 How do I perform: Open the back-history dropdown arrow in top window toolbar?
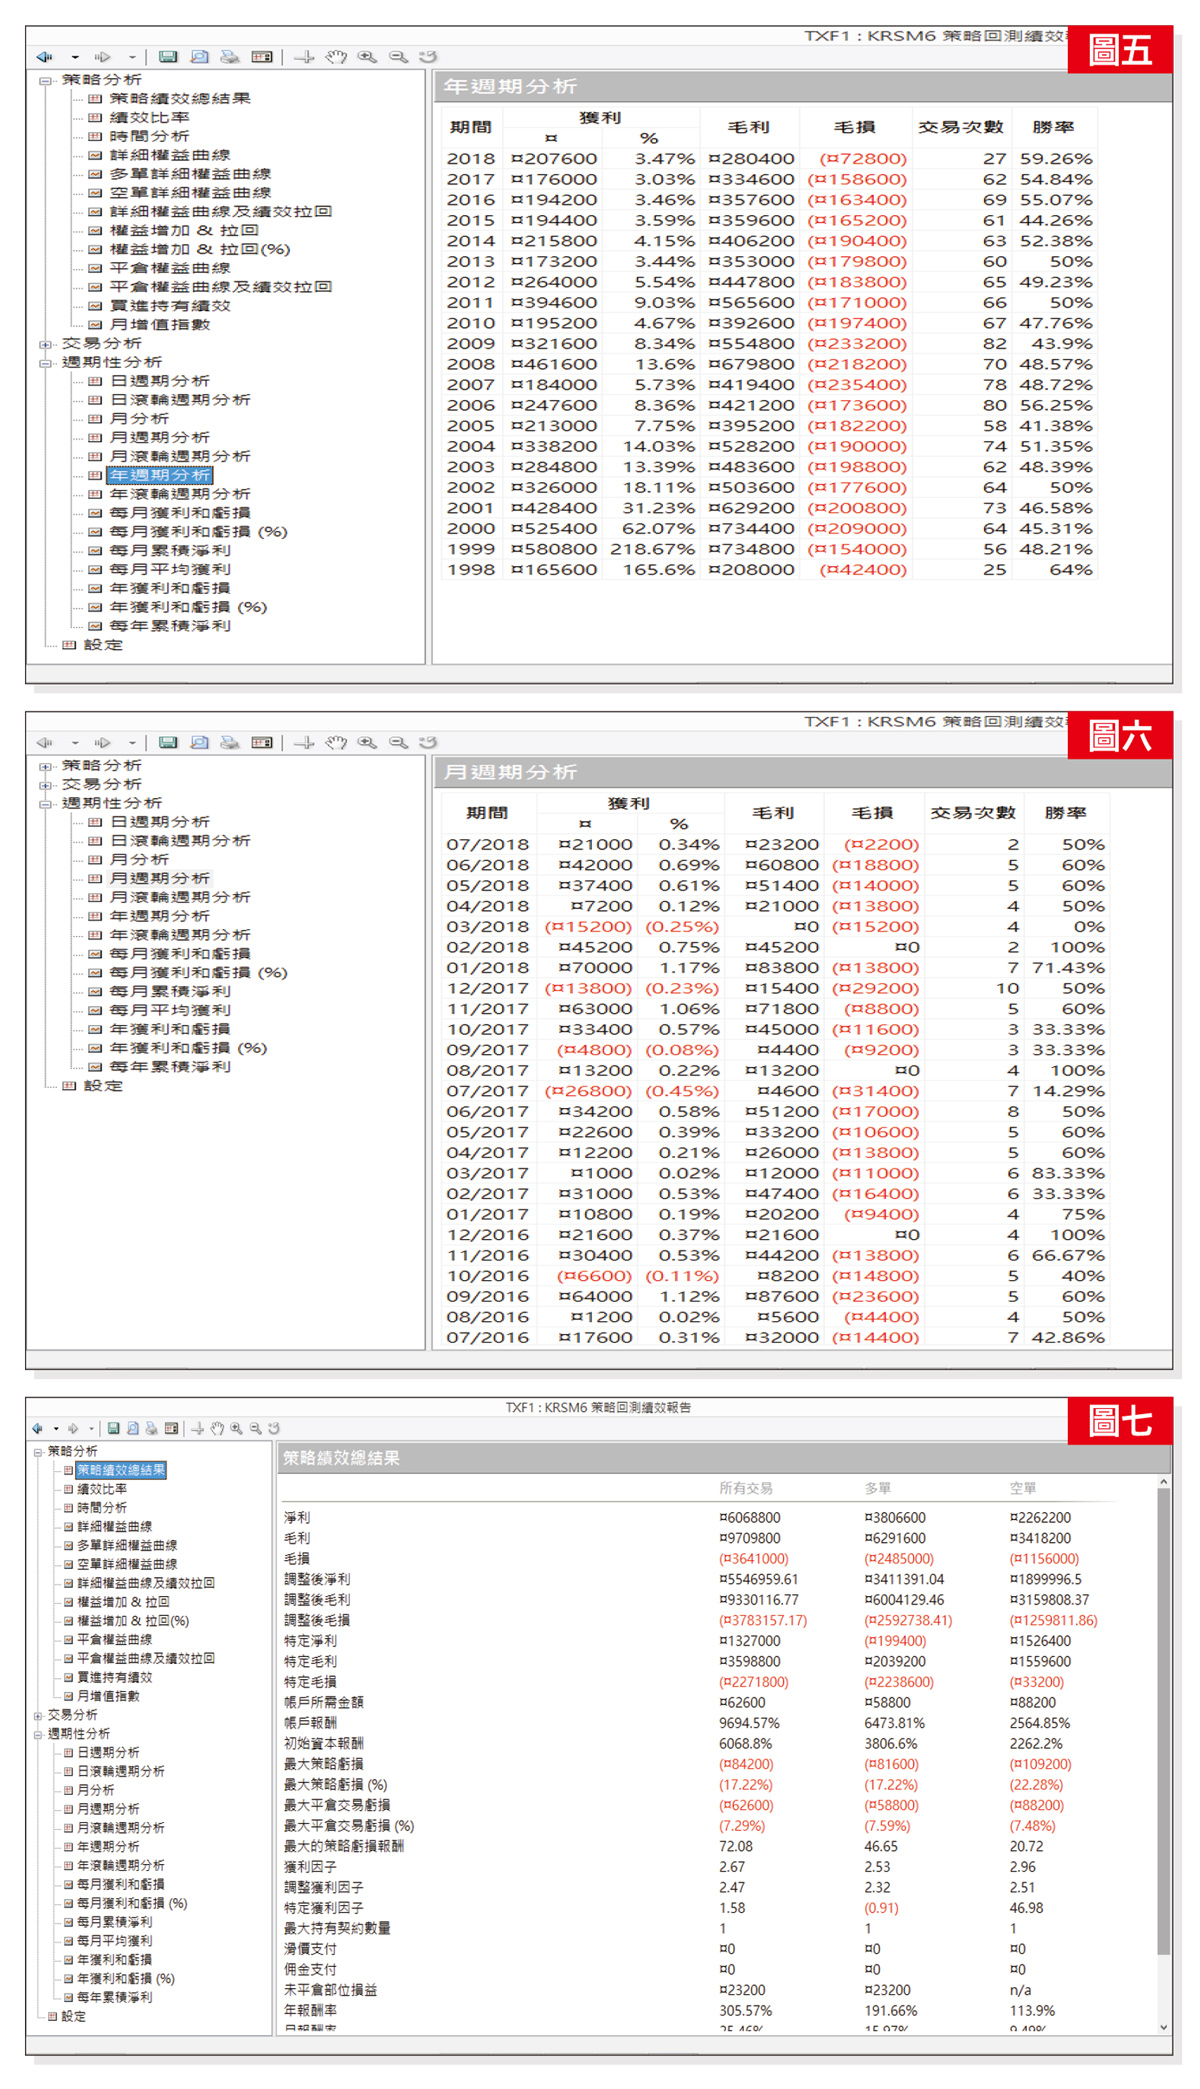pyautogui.click(x=75, y=57)
